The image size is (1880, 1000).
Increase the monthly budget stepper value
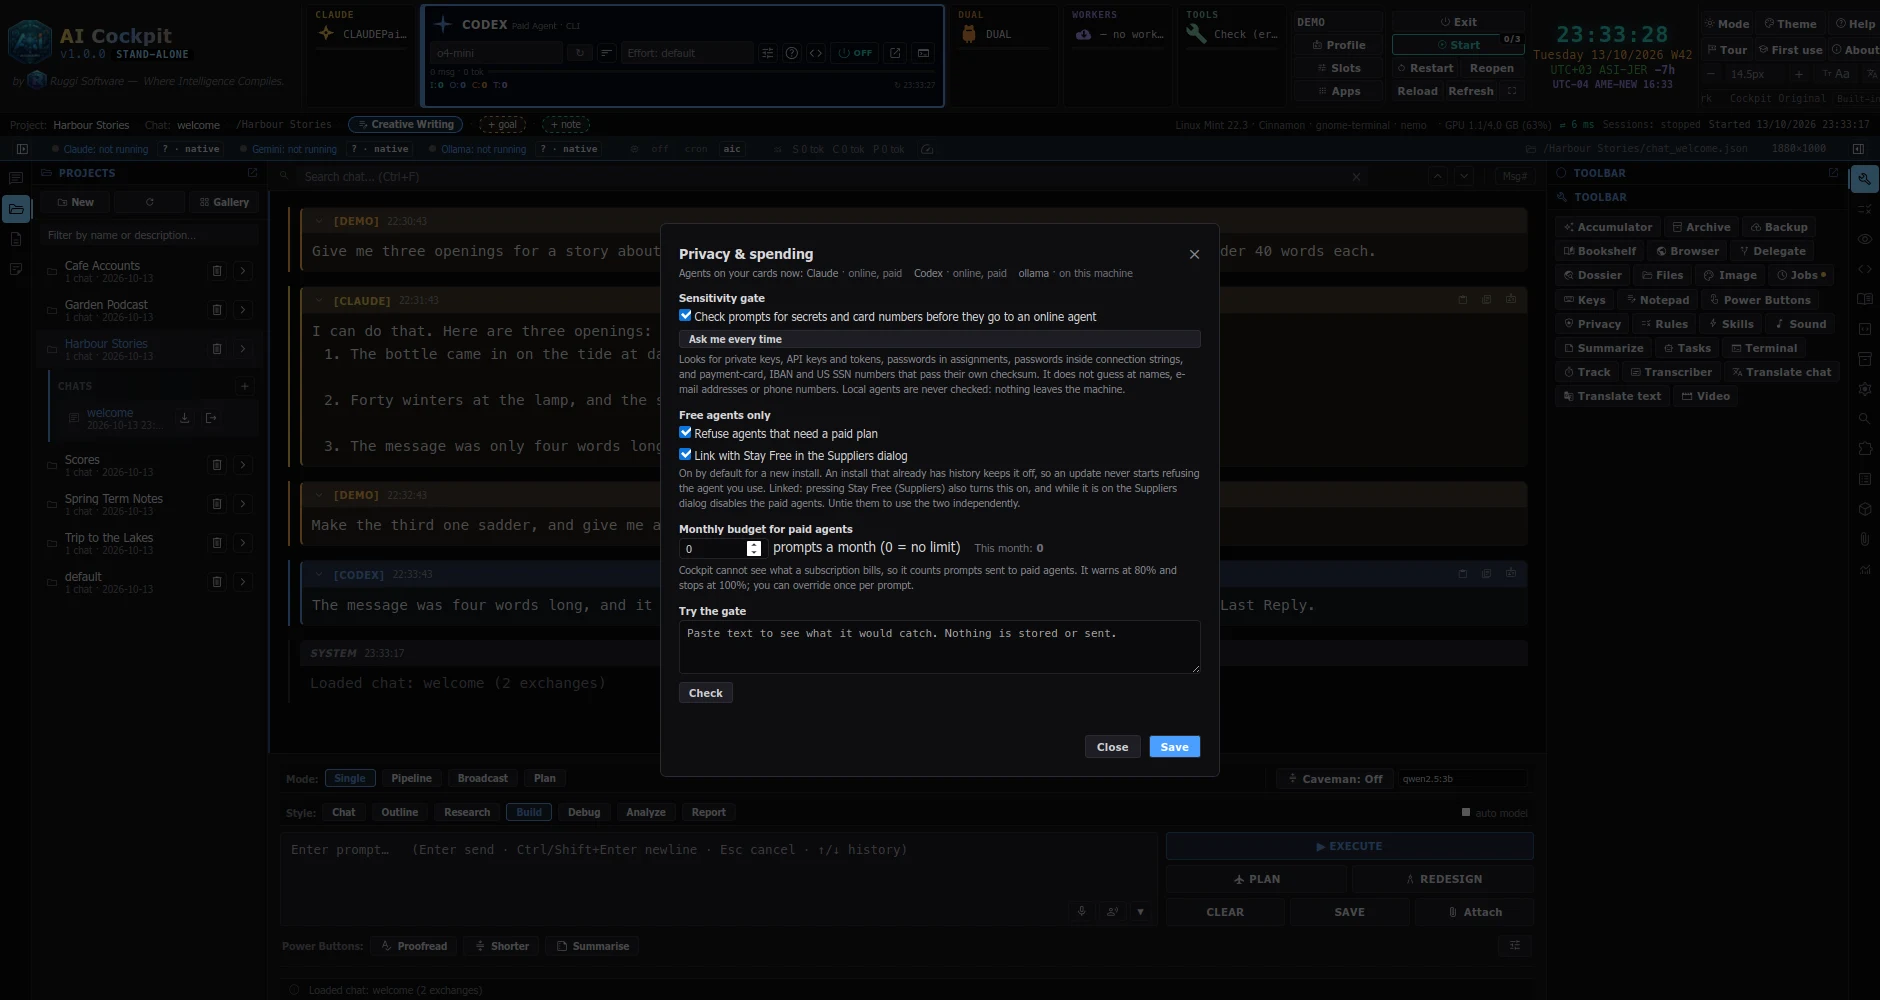click(754, 544)
